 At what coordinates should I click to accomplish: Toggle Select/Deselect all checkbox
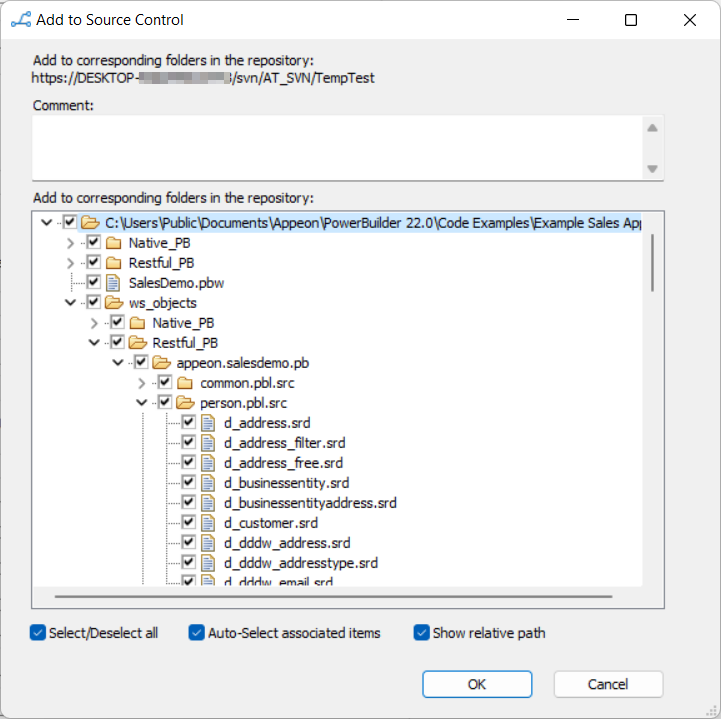(x=38, y=633)
